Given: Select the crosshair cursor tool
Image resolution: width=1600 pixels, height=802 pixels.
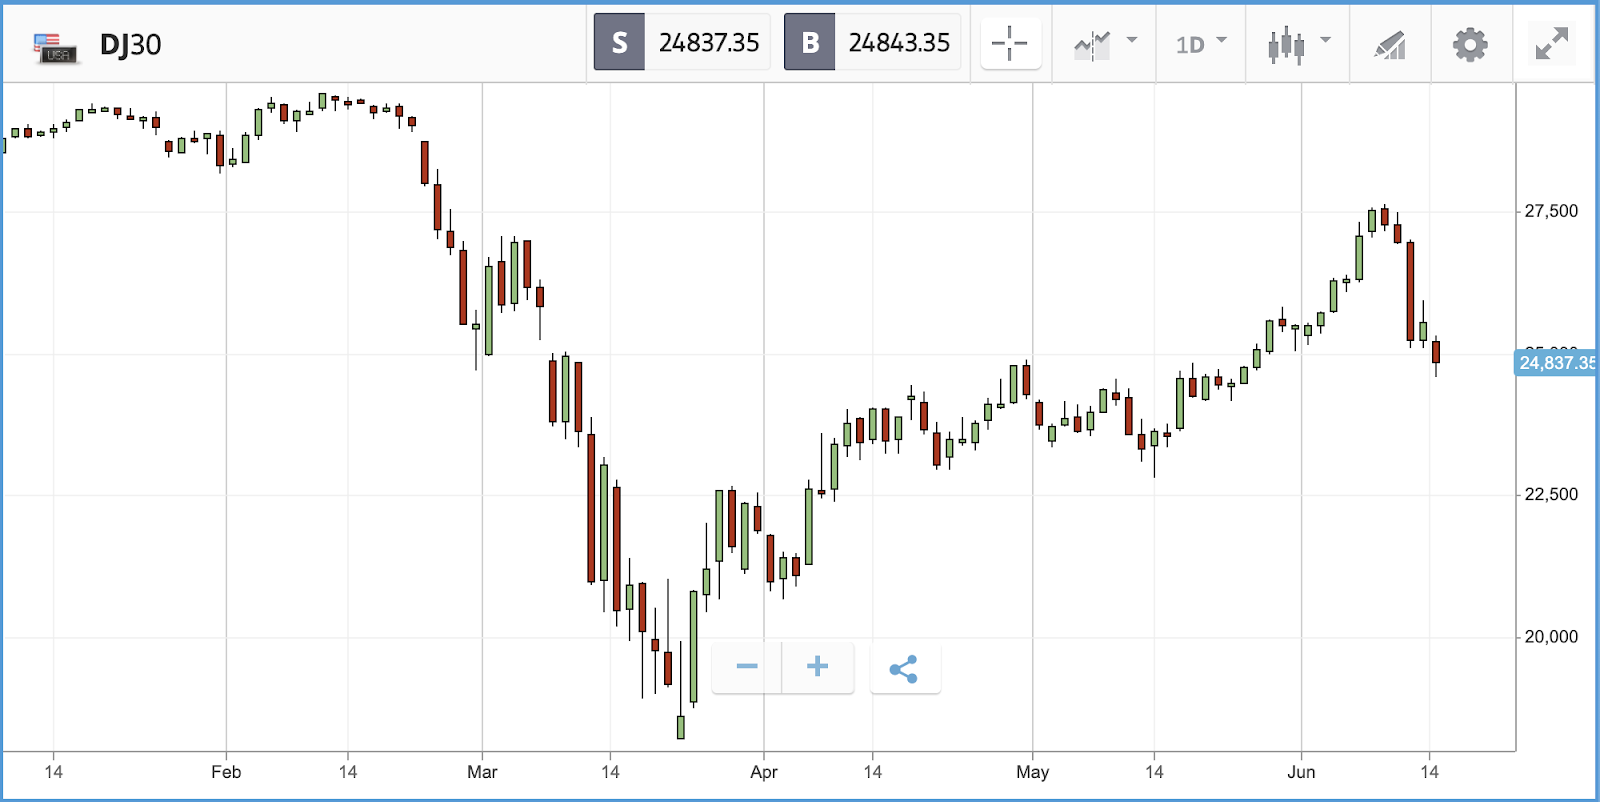Looking at the screenshot, I should coord(1010,43).
